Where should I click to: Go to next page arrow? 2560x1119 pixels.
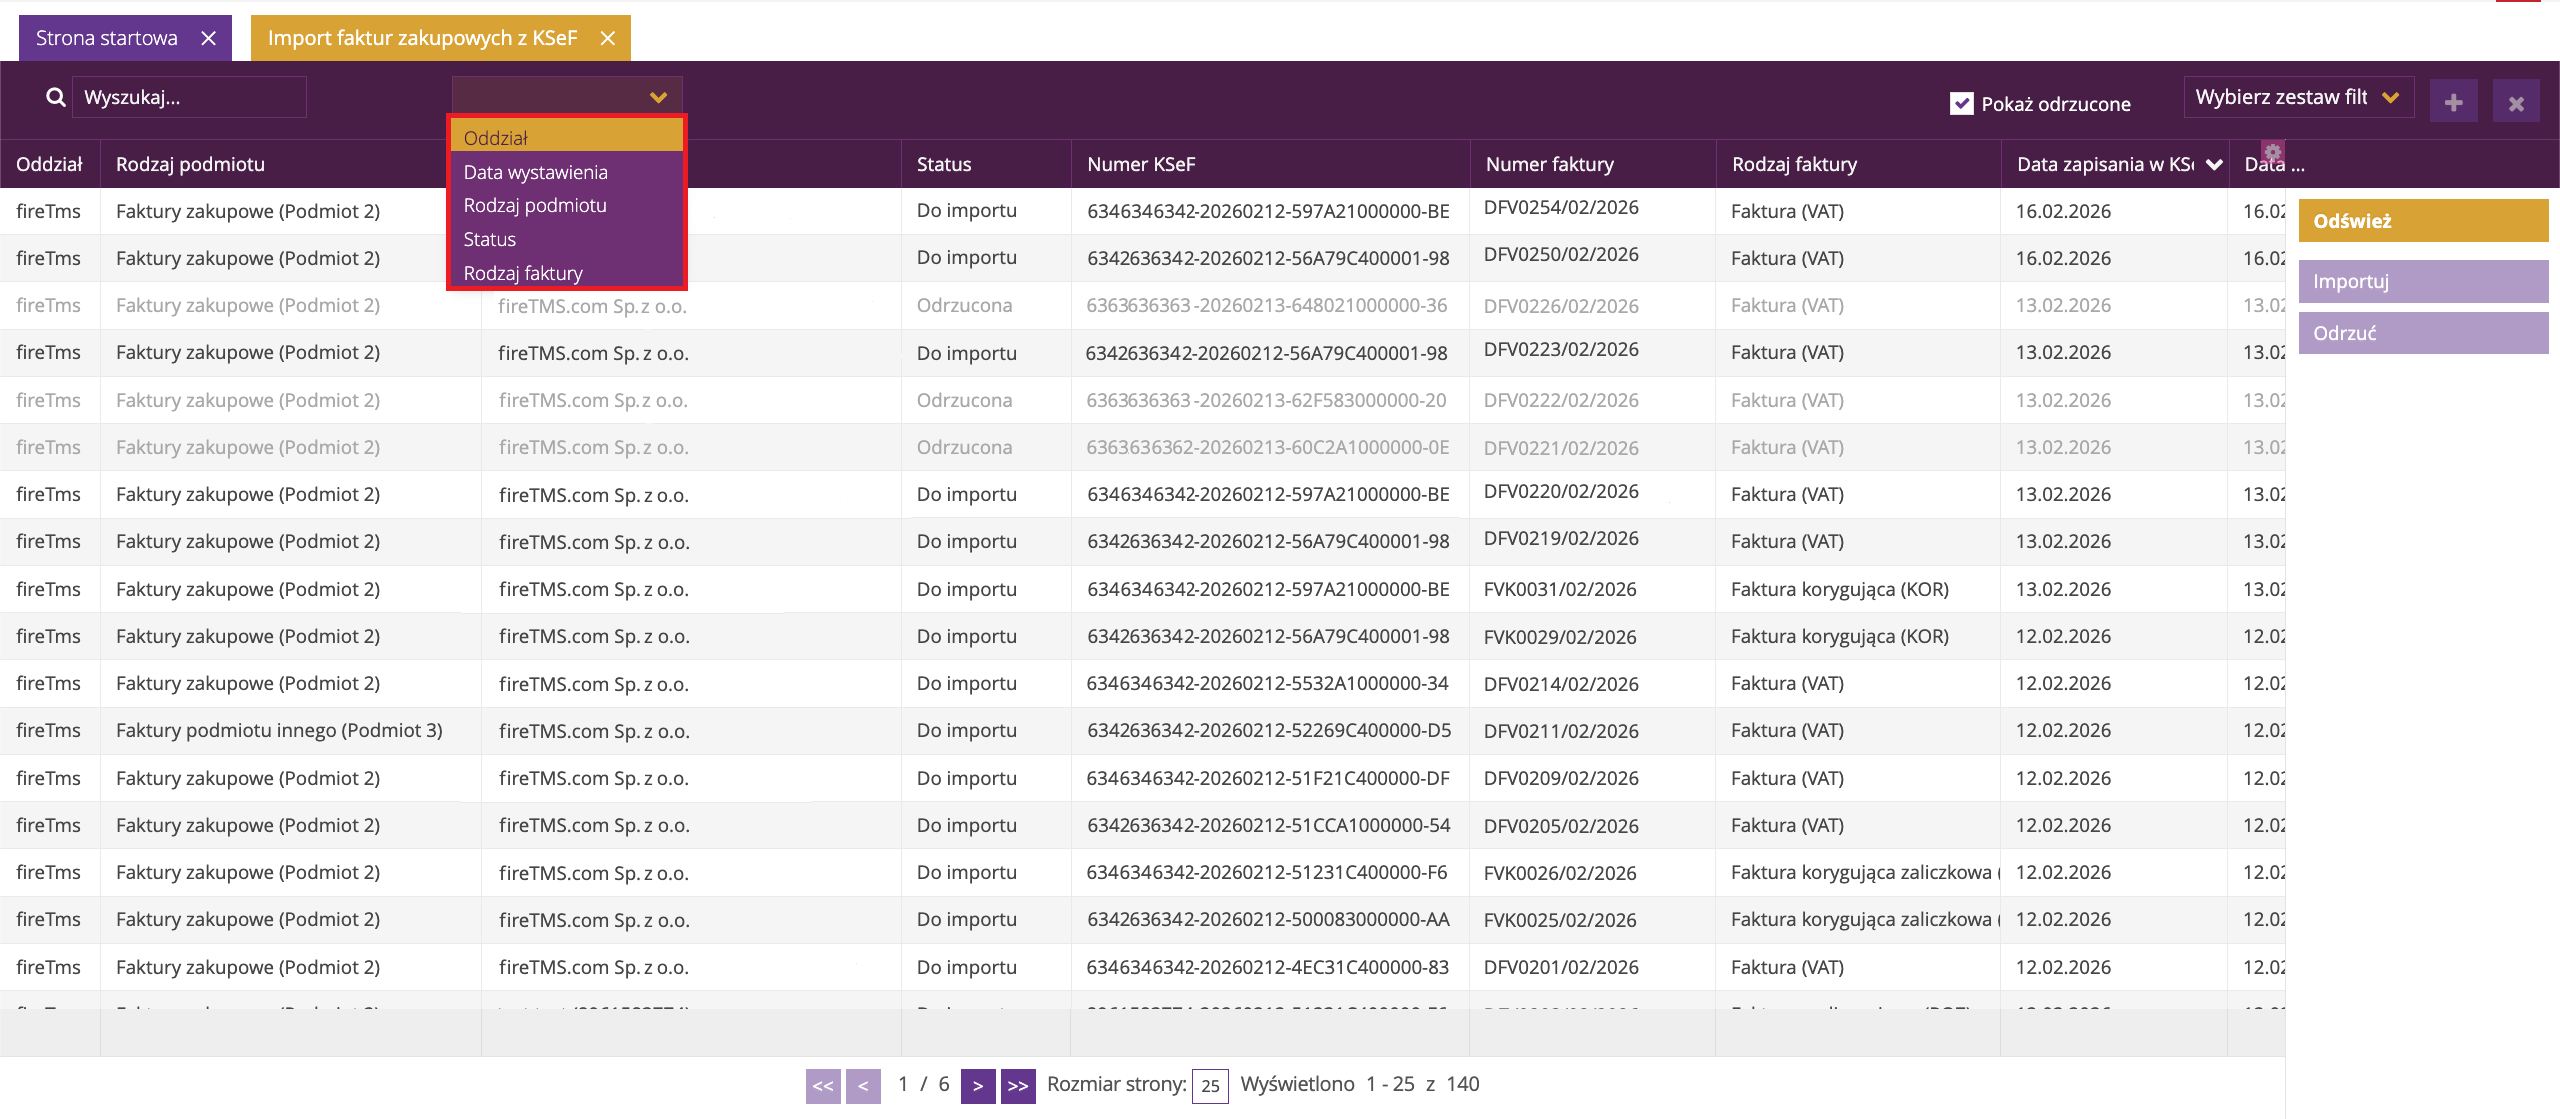(x=977, y=1086)
